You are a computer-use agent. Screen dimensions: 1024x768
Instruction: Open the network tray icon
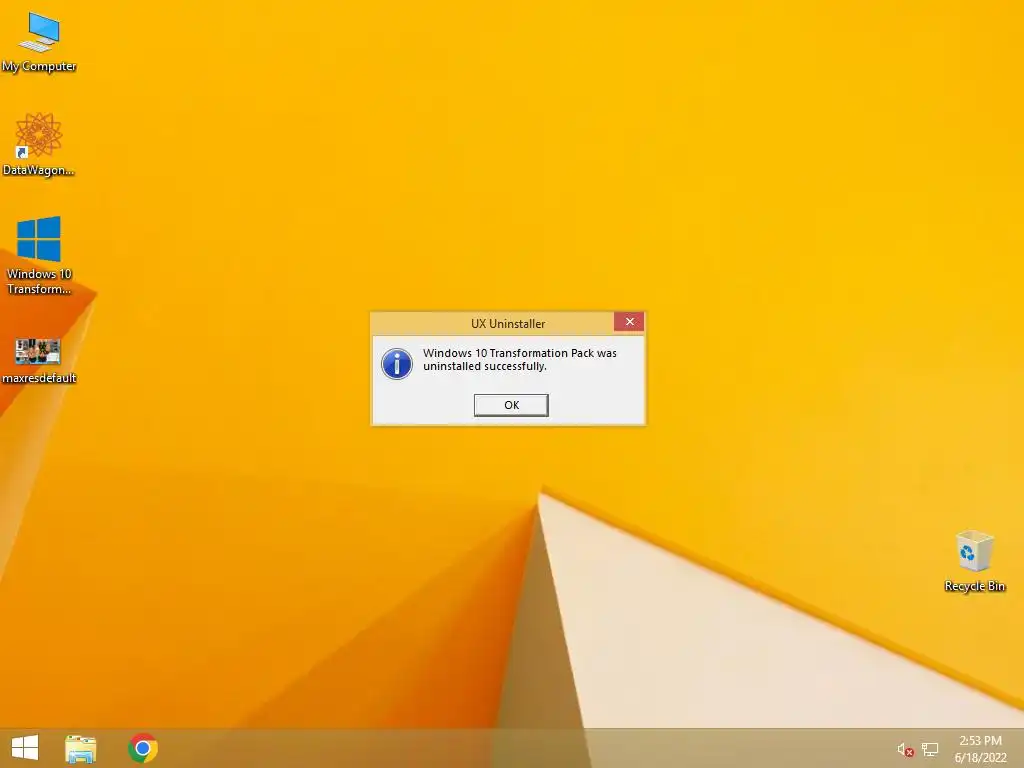coord(930,749)
